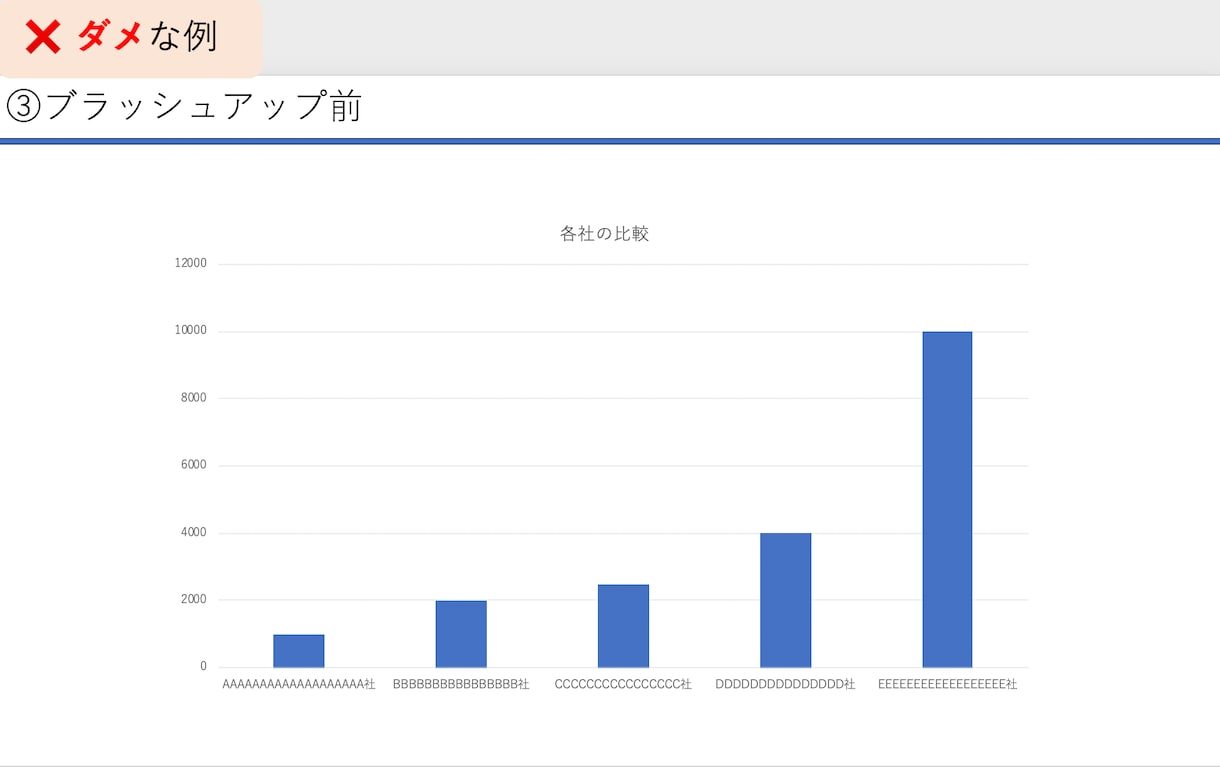
Task: Click the y-axis value 0
Action: point(203,666)
